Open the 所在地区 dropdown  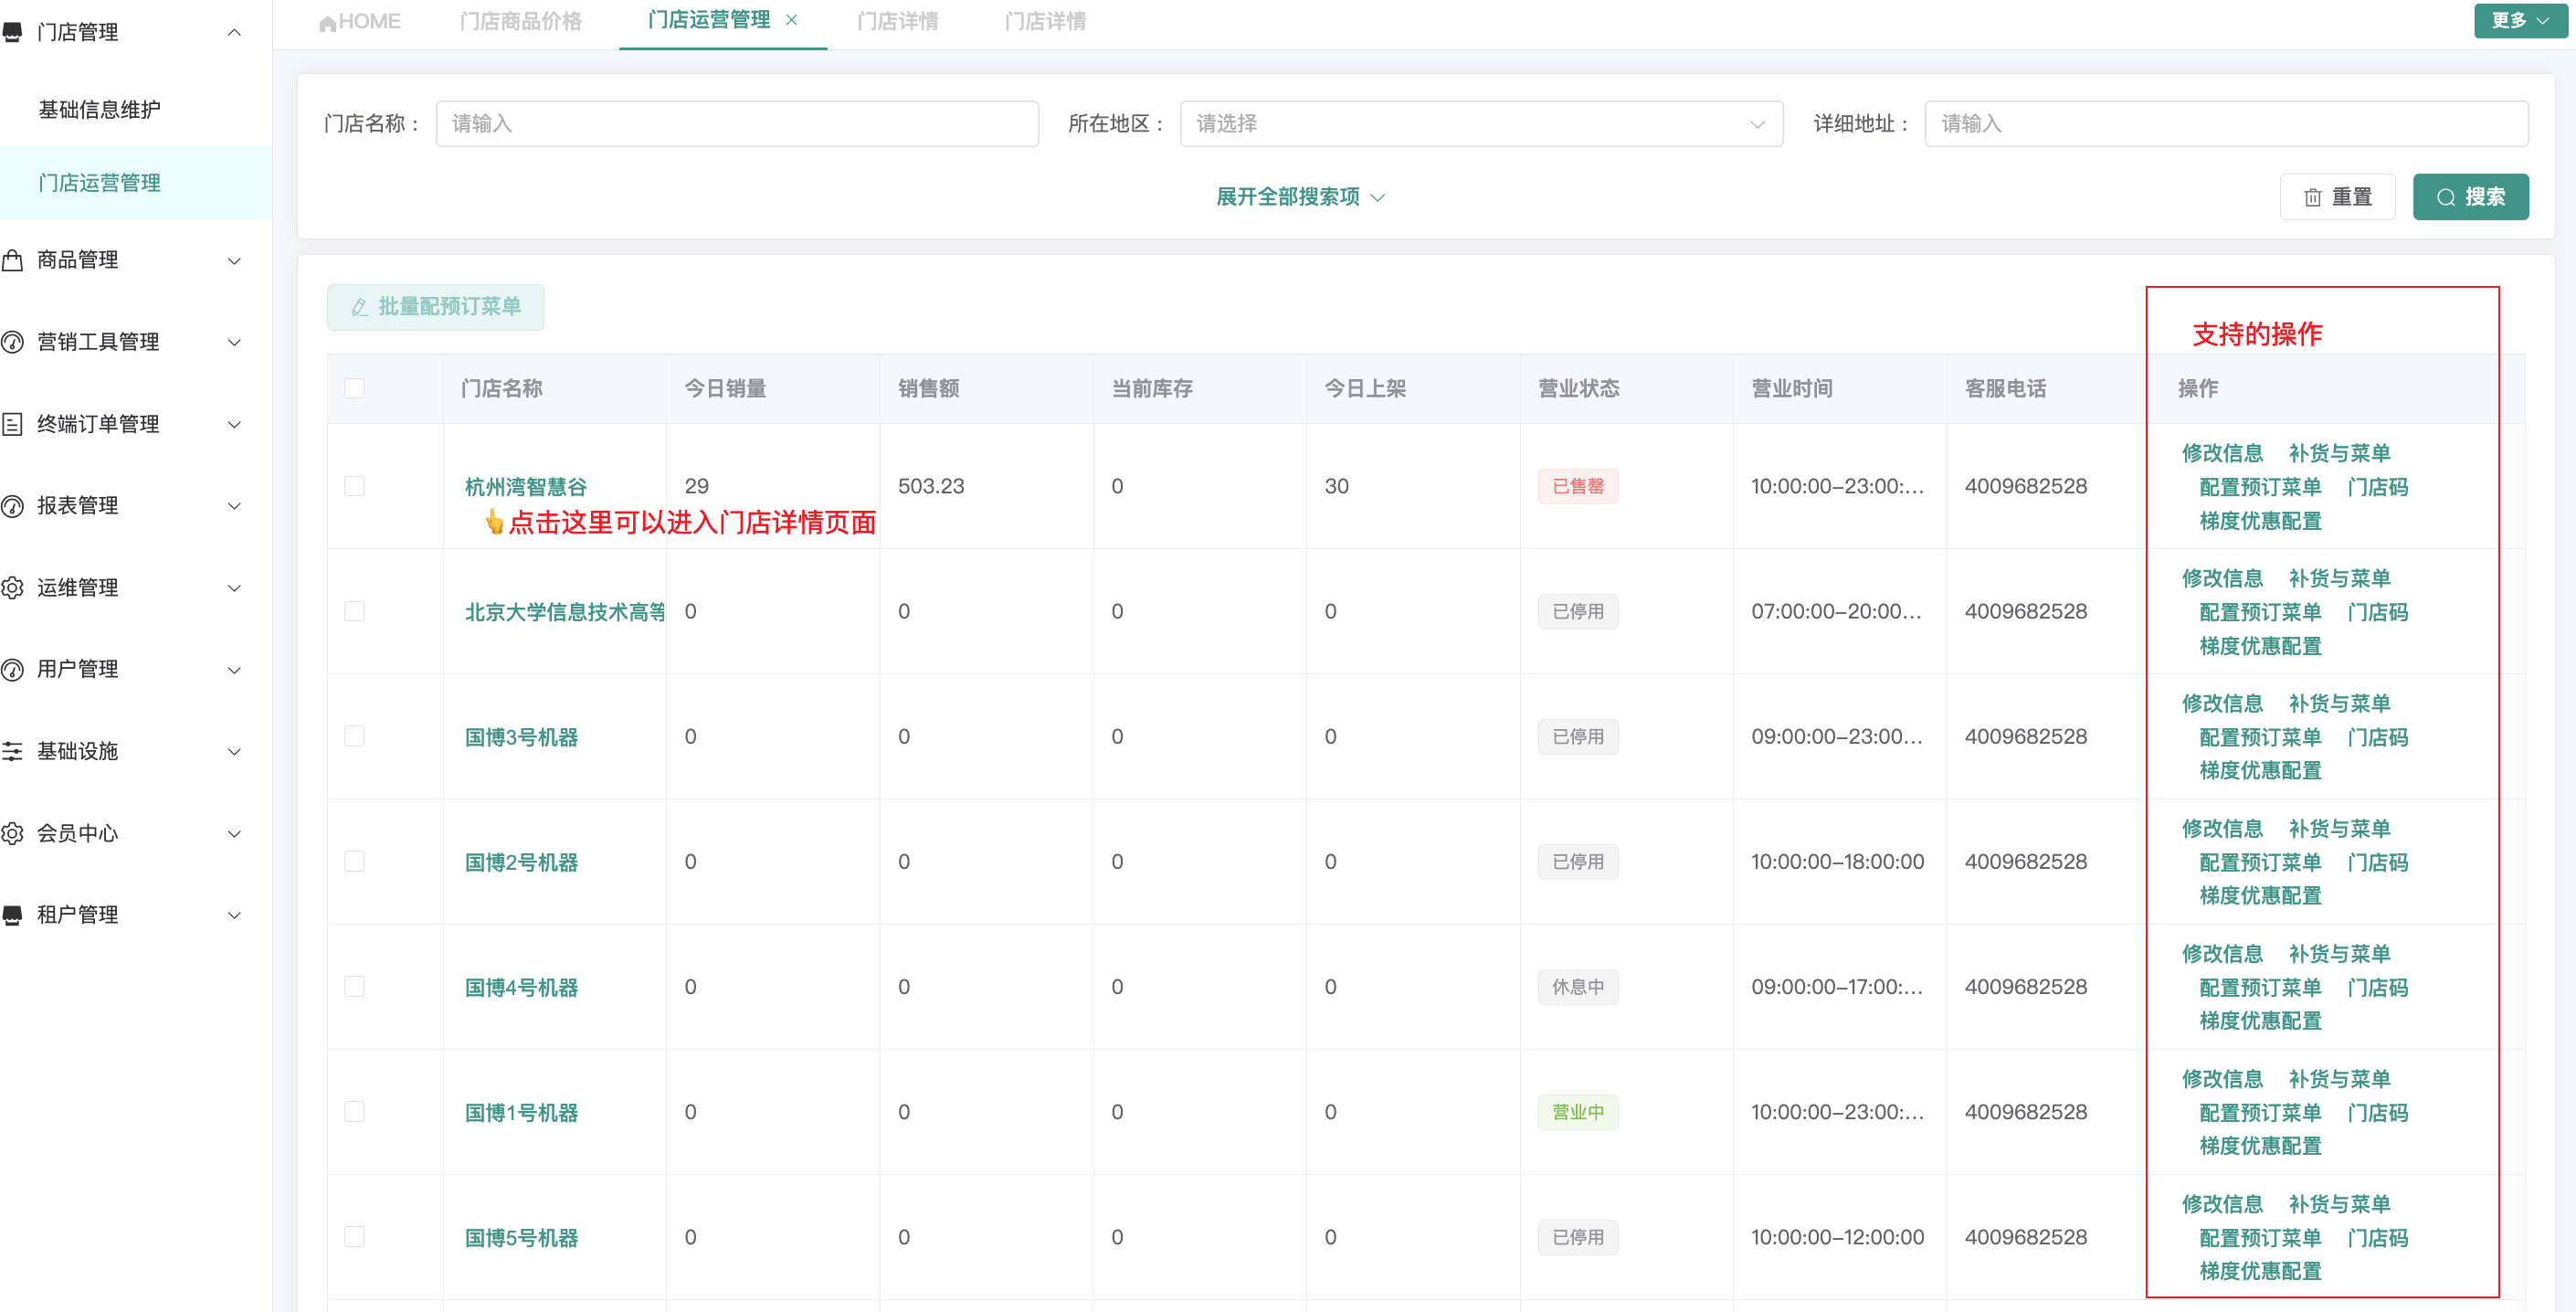pos(1481,123)
